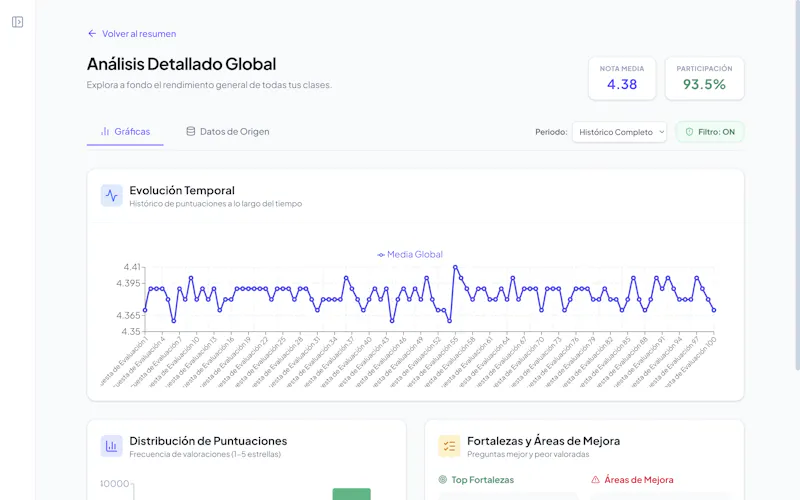Click the shield icon in the Filtro button
This screenshot has width=800, height=500.
click(689, 132)
